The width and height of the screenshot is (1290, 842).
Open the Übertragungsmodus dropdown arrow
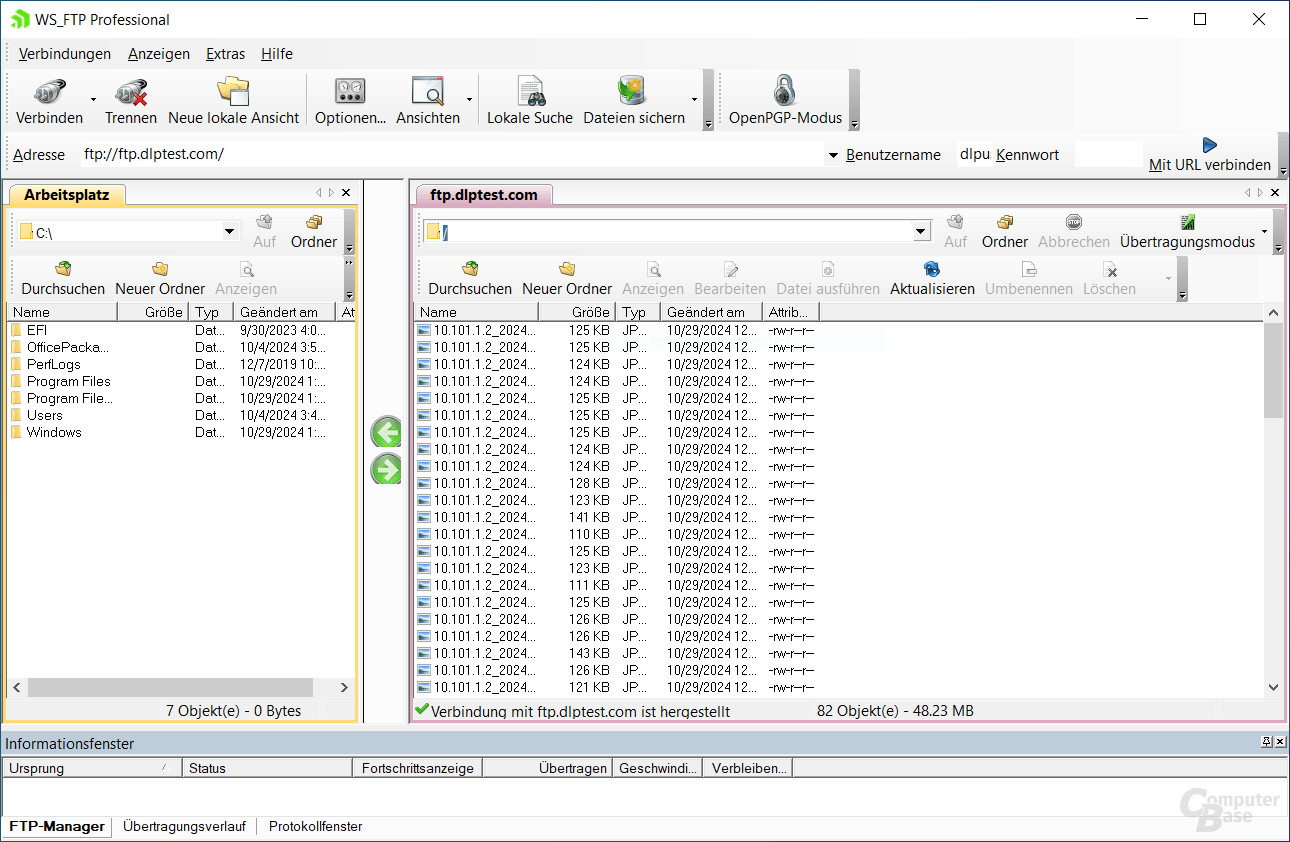(1264, 232)
